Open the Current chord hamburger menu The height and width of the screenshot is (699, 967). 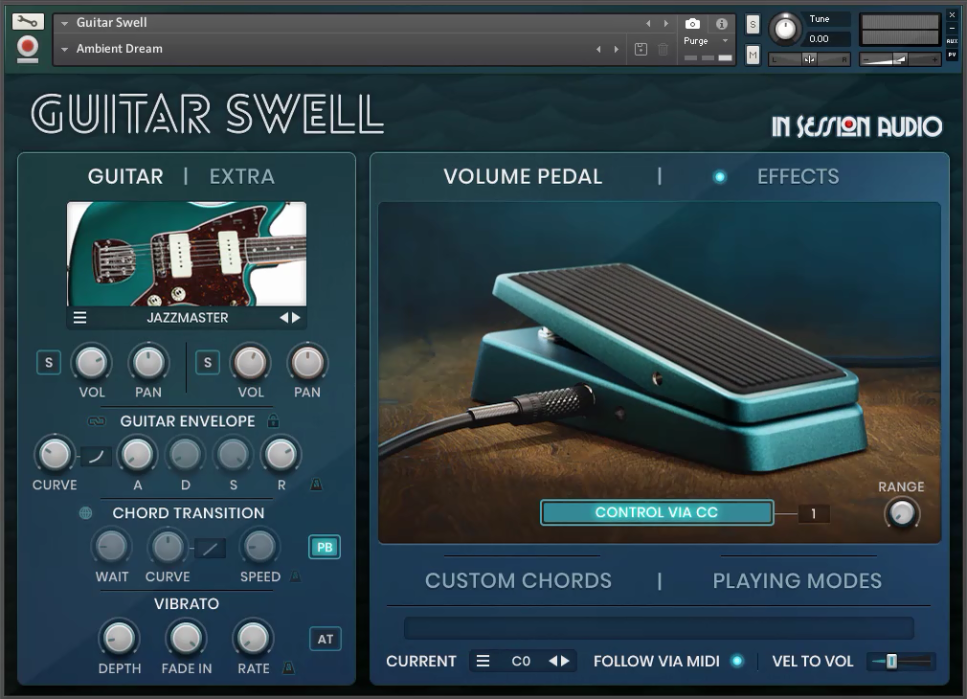coord(481,661)
